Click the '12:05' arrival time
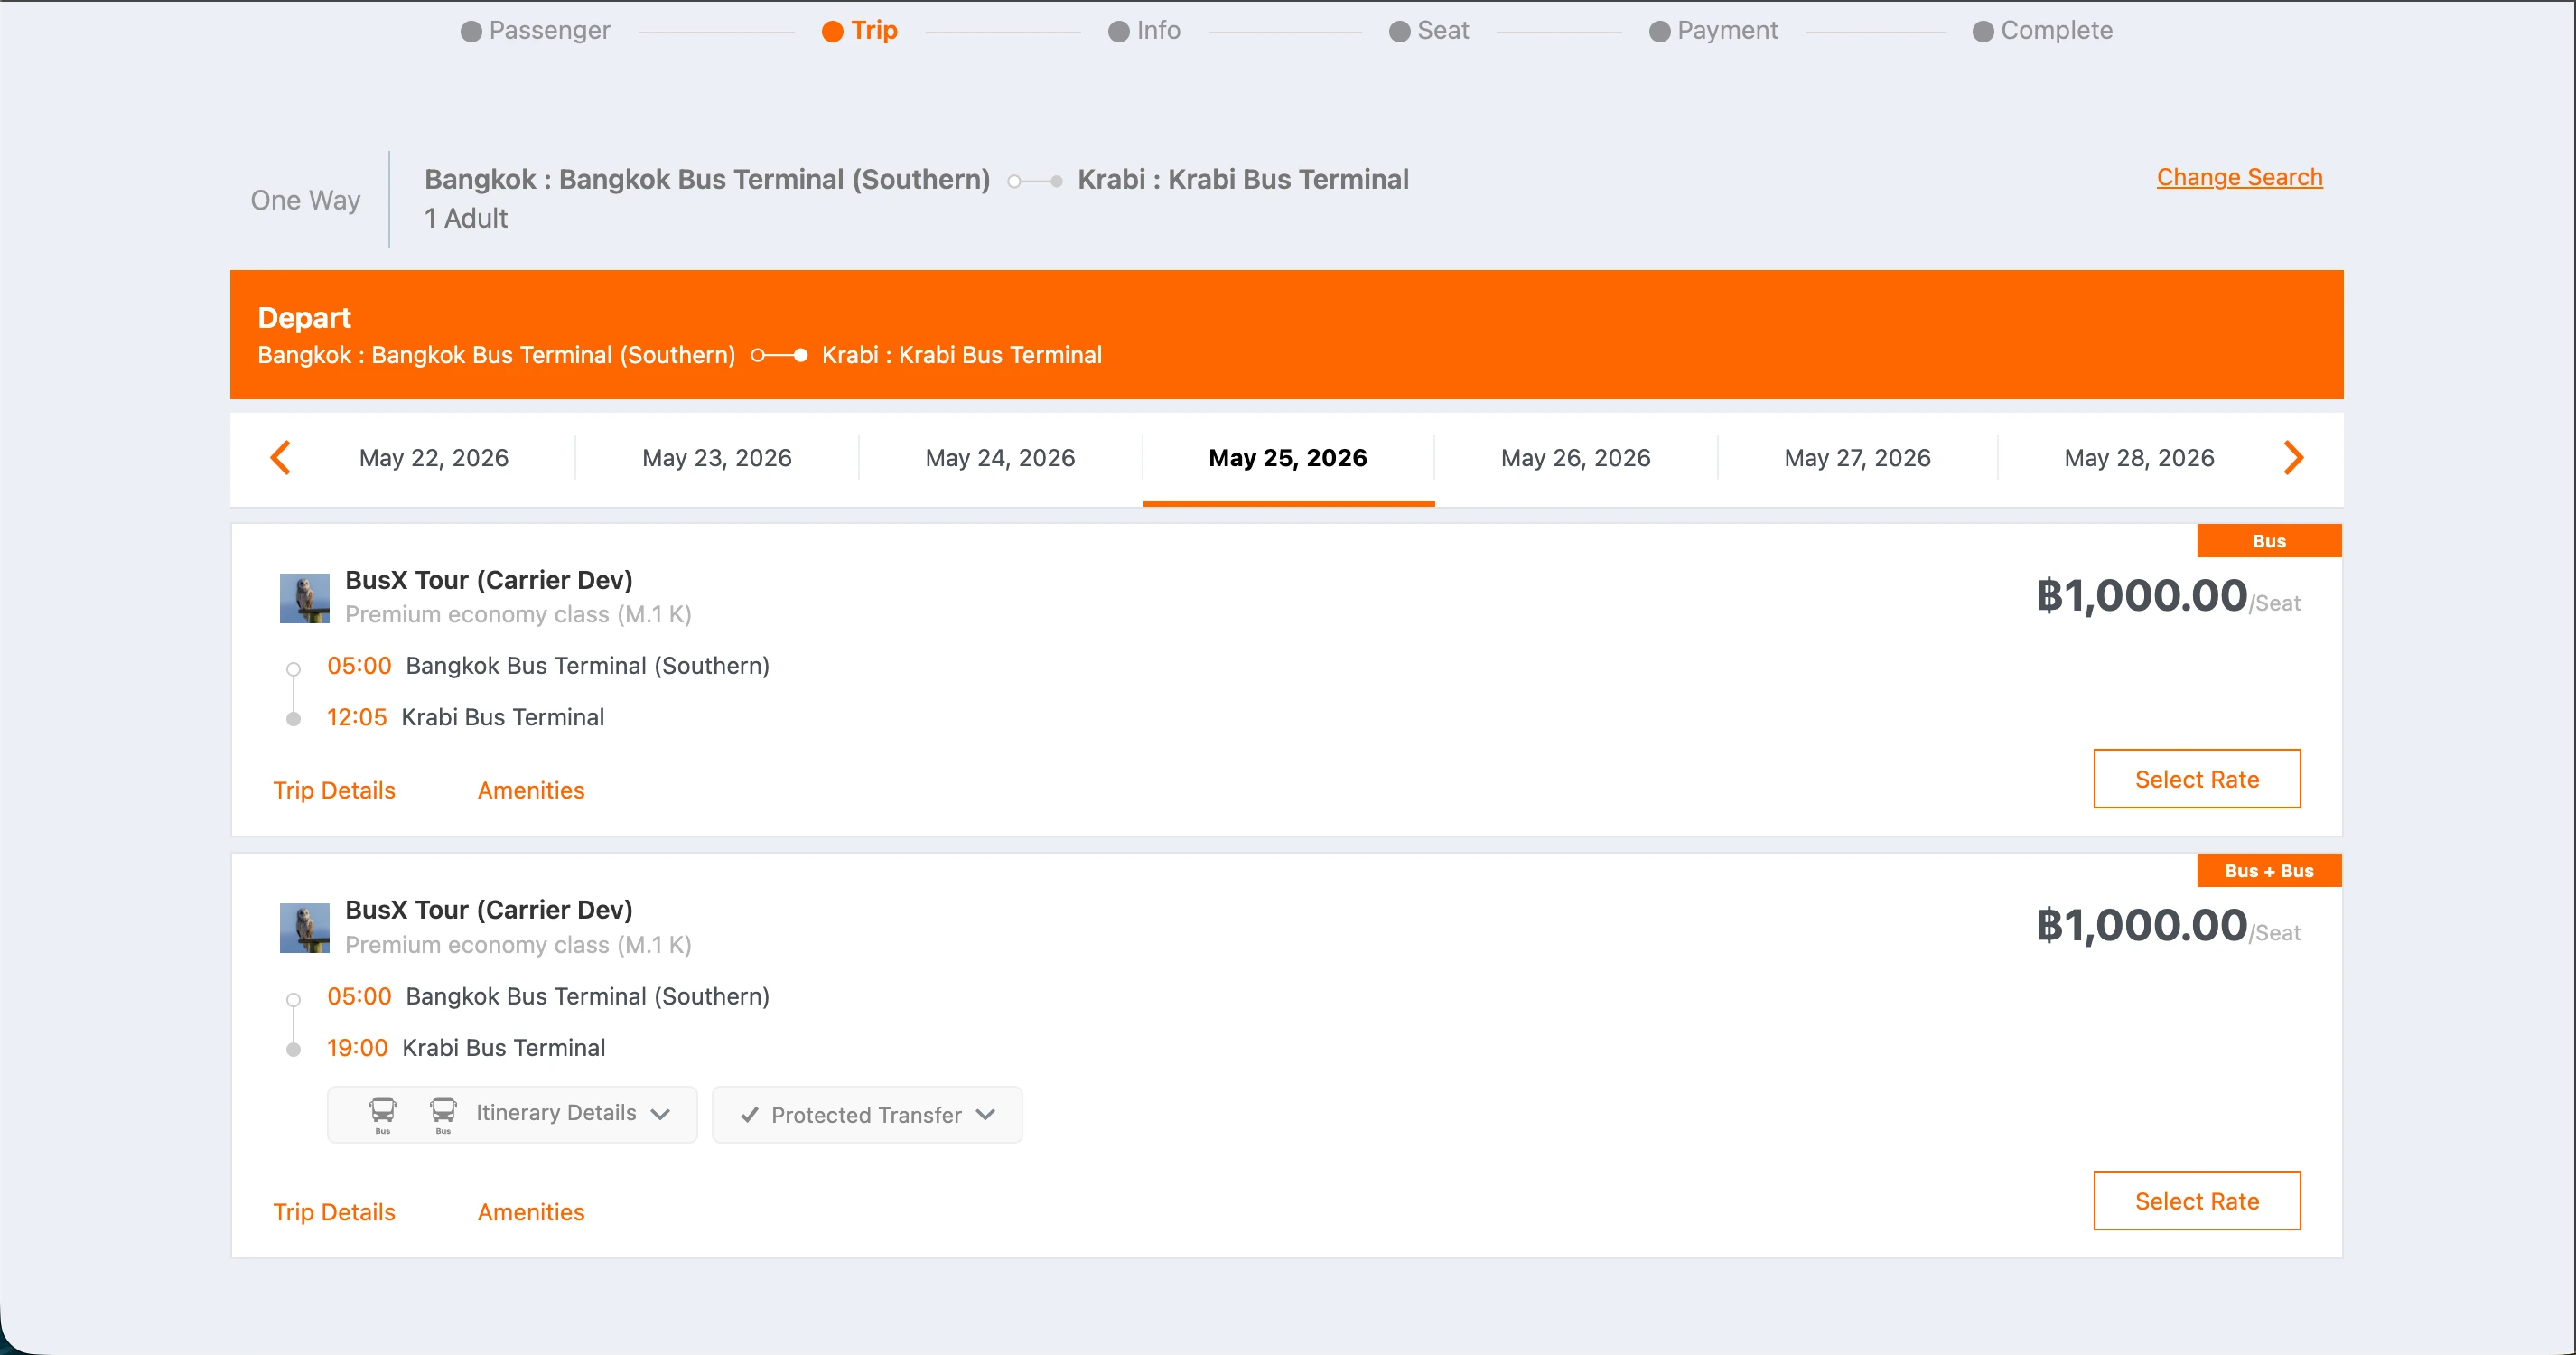 coord(357,718)
